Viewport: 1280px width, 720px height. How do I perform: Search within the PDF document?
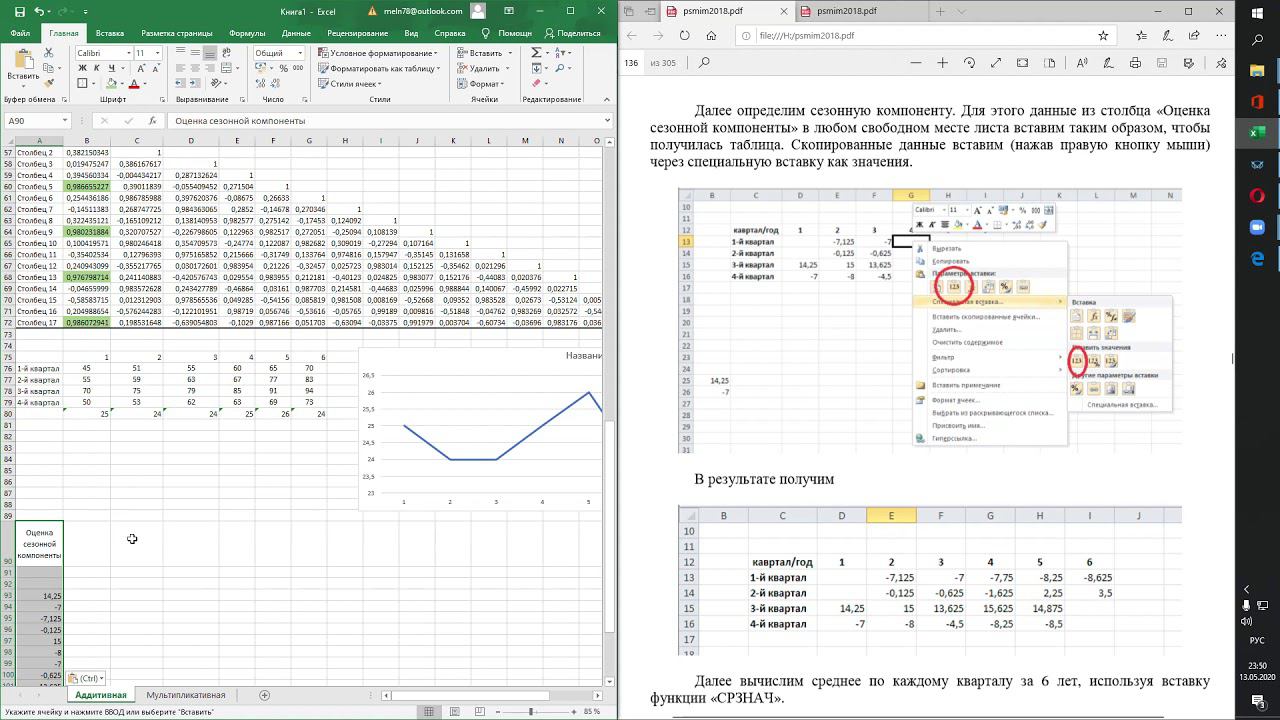pos(704,62)
